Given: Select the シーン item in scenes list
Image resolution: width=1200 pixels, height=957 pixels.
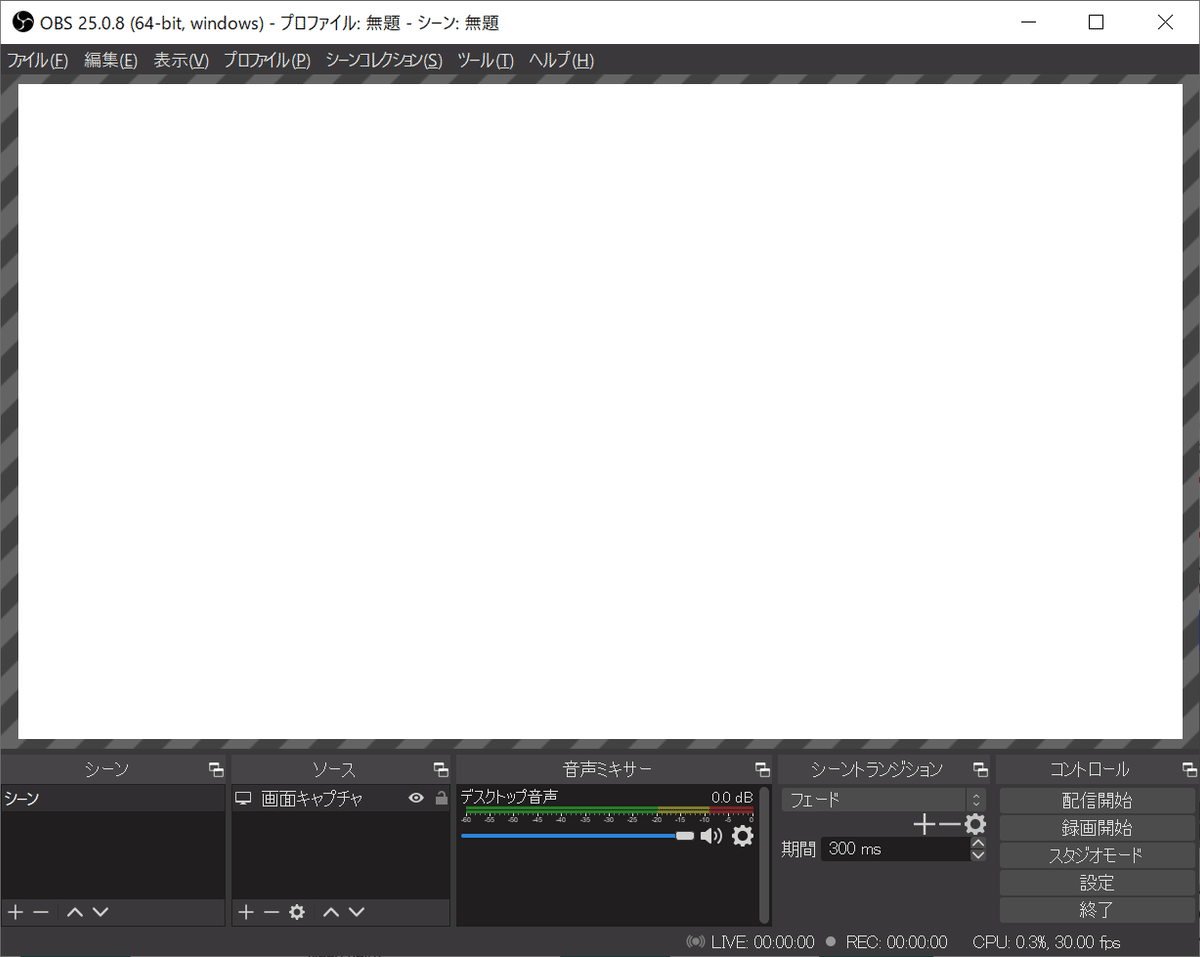Looking at the screenshot, I should [x=113, y=798].
